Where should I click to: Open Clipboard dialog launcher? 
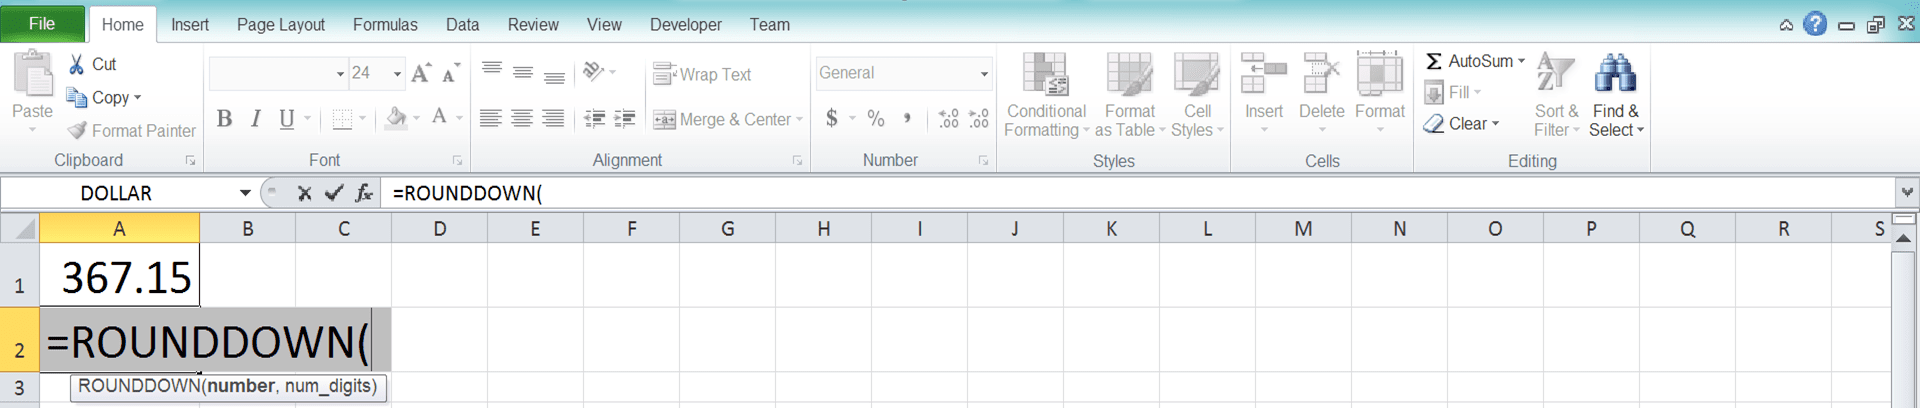(x=190, y=160)
